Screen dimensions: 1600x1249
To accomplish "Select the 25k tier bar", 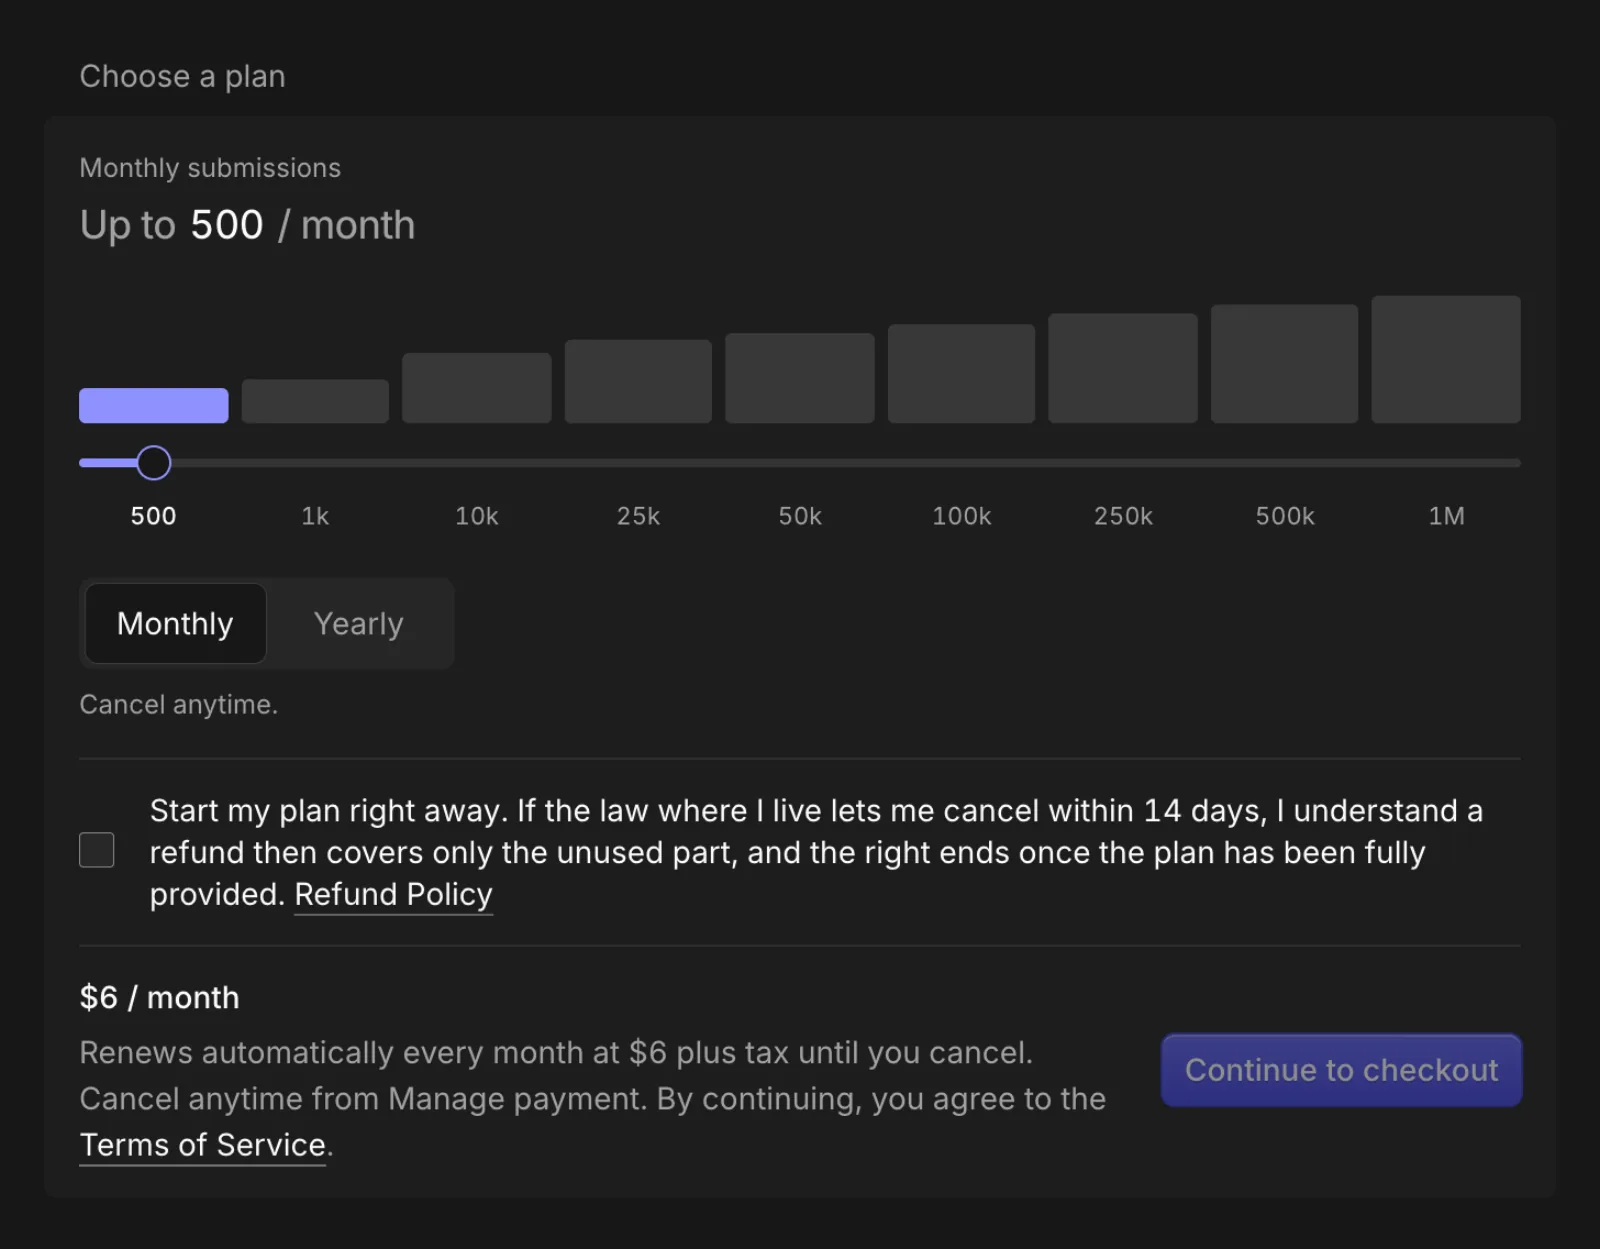I will [638, 381].
